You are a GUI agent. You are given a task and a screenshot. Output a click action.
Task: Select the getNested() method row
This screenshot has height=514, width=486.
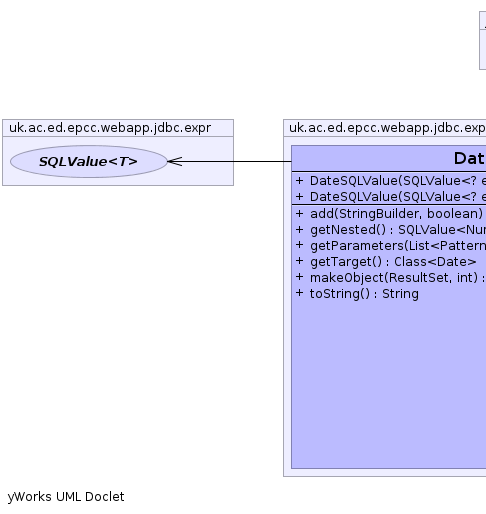pos(390,230)
